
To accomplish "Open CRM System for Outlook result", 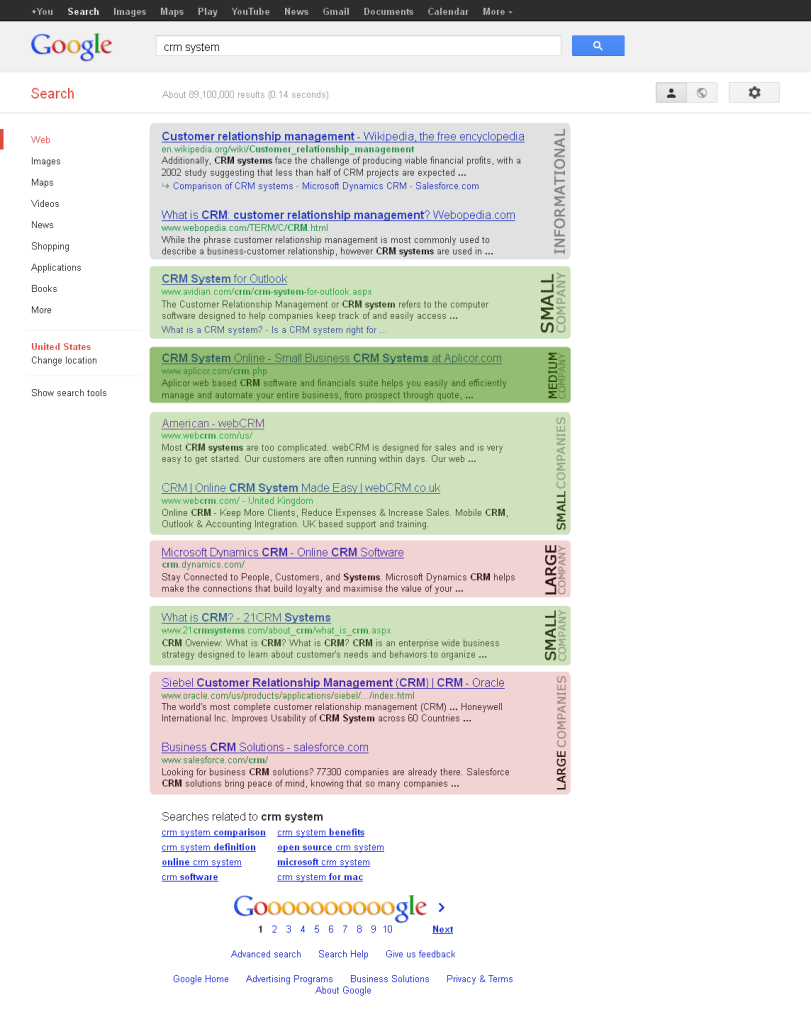I will click(x=224, y=279).
